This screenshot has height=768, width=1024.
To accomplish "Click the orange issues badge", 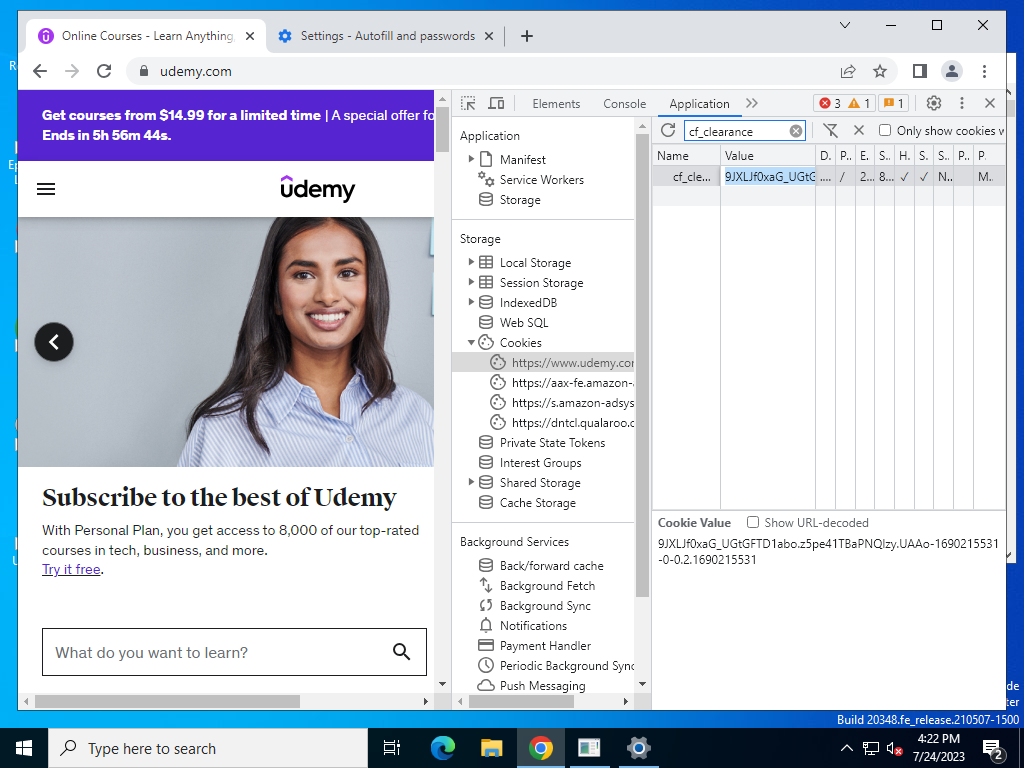I will [893, 103].
